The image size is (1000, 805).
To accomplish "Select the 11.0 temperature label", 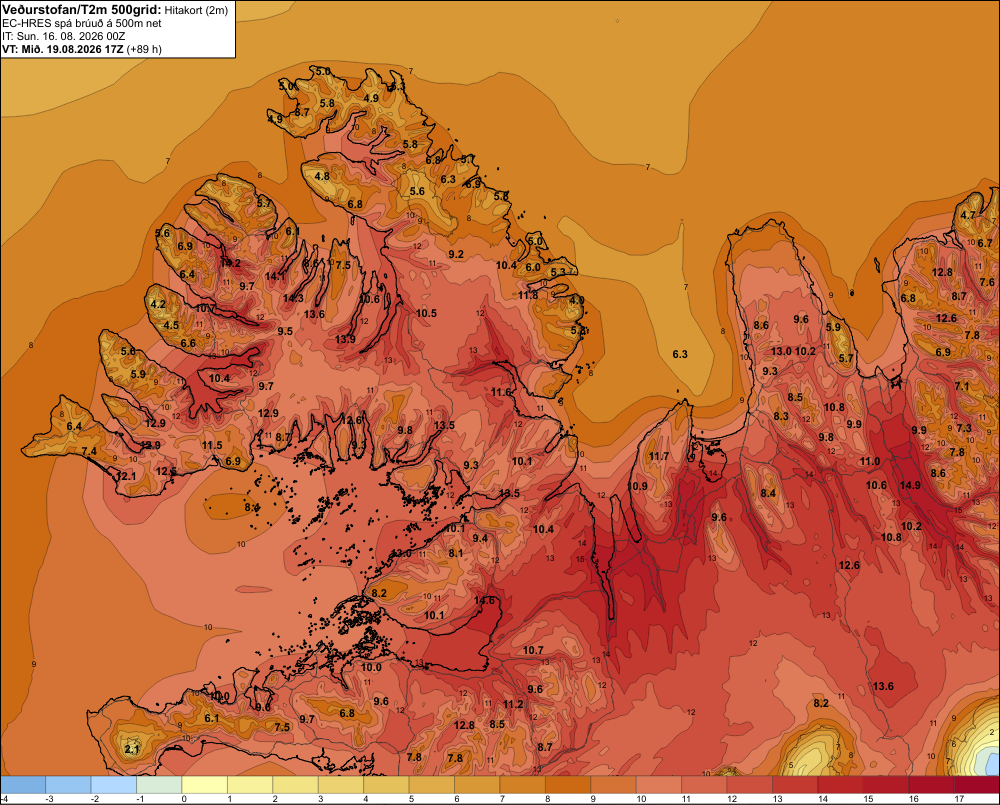I will coord(870,461).
